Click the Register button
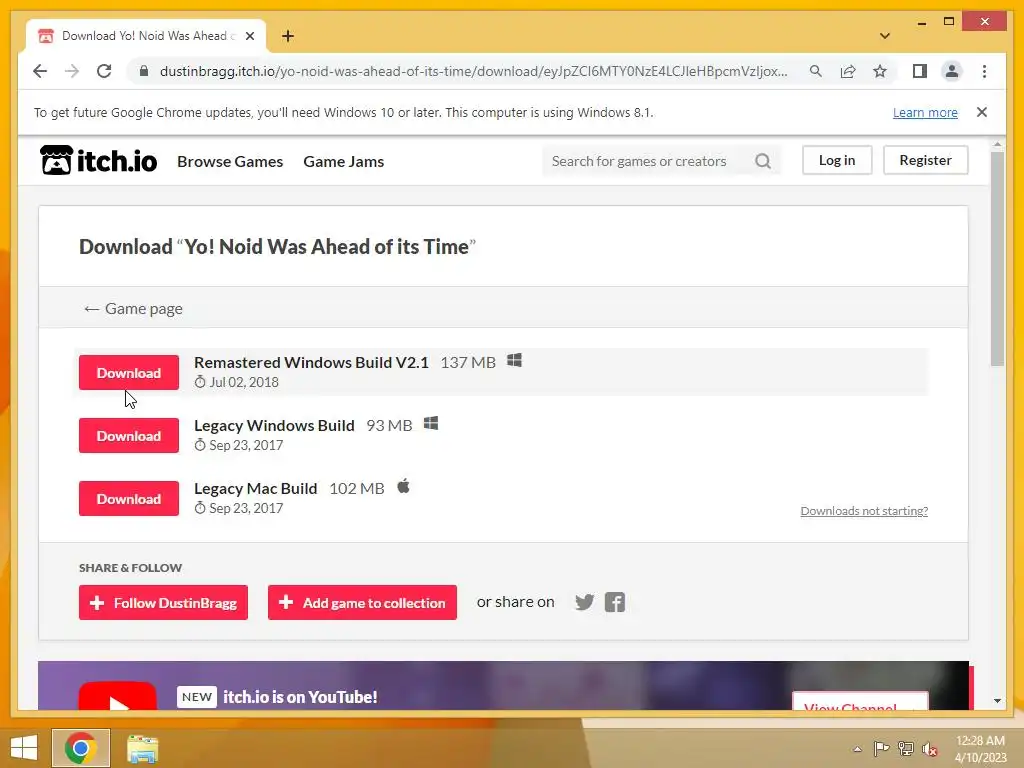The height and width of the screenshot is (768, 1024). click(925, 160)
